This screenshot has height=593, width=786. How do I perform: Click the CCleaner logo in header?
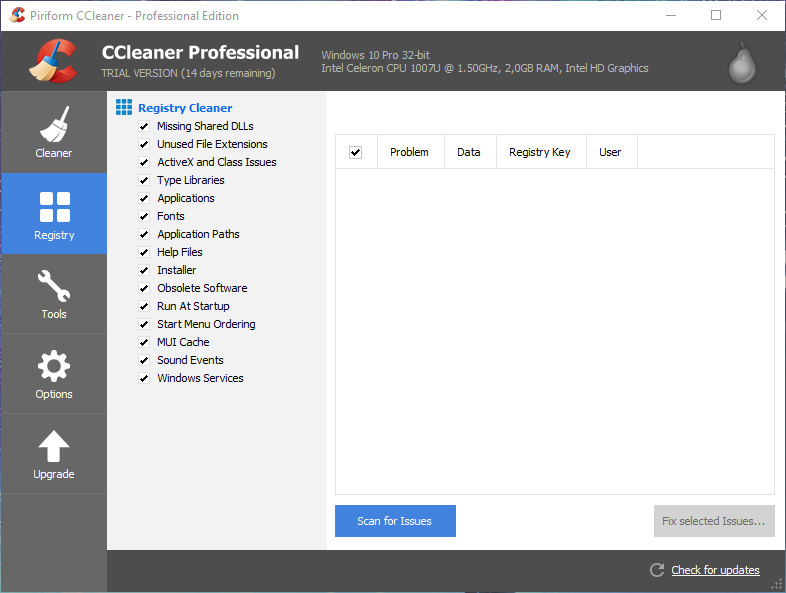[x=54, y=61]
